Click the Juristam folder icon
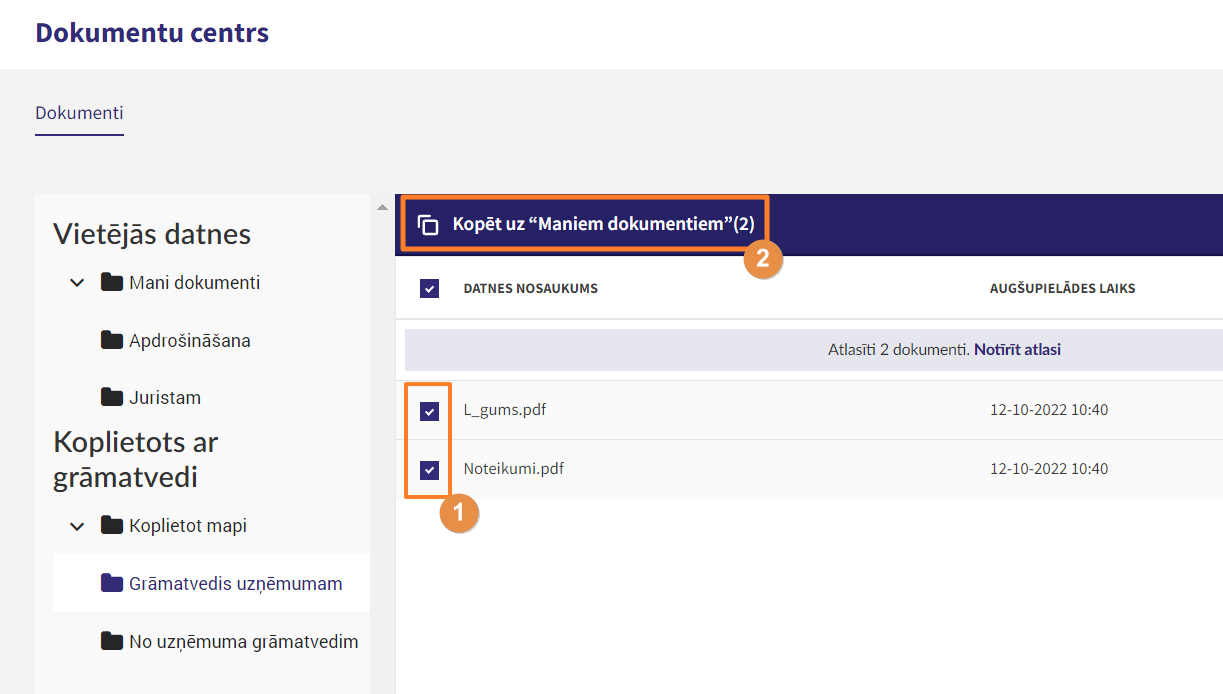This screenshot has width=1223, height=694. tap(112, 397)
